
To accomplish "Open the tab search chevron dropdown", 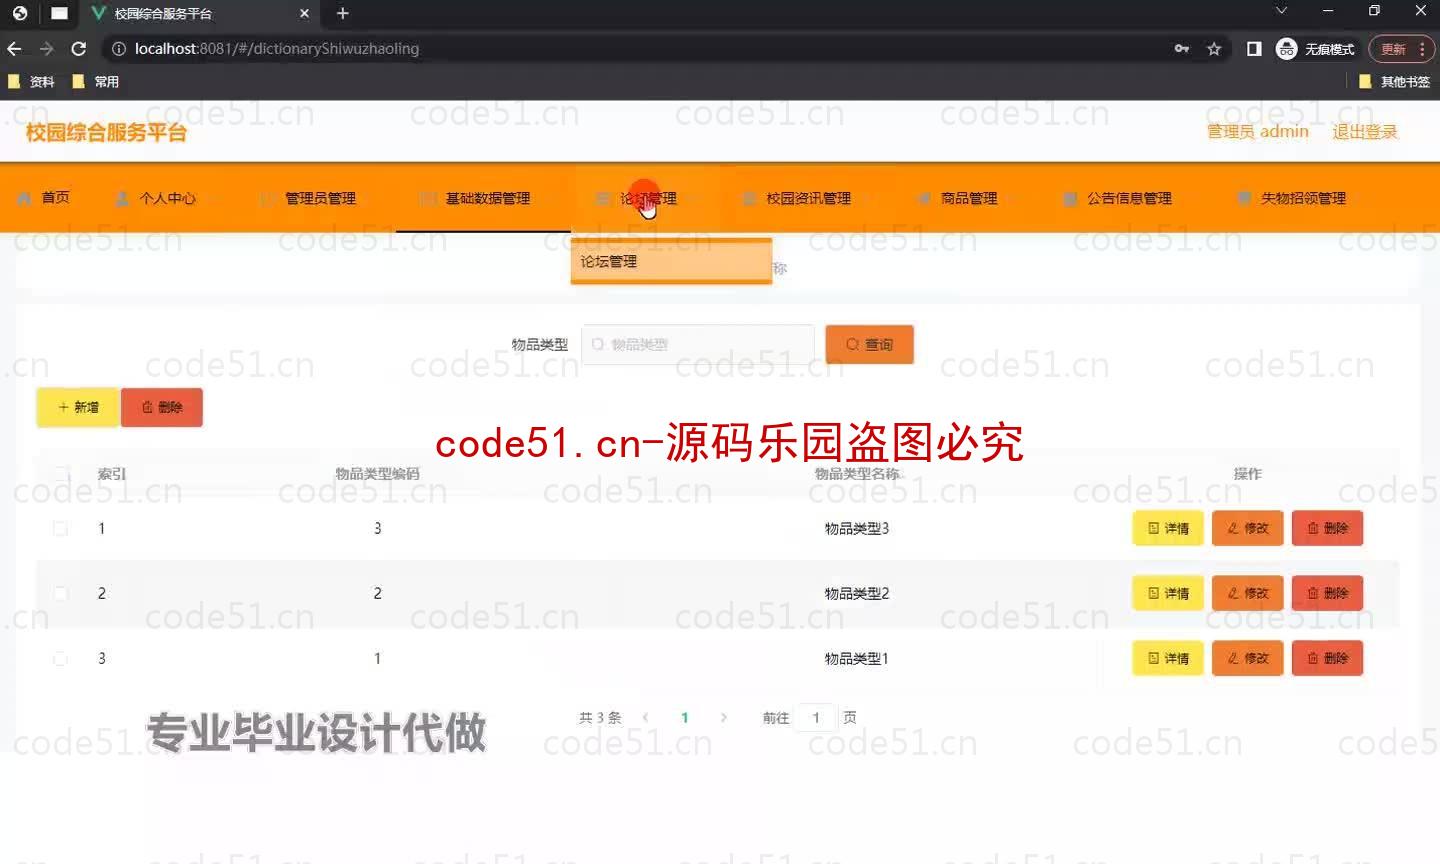I will pyautogui.click(x=1281, y=11).
